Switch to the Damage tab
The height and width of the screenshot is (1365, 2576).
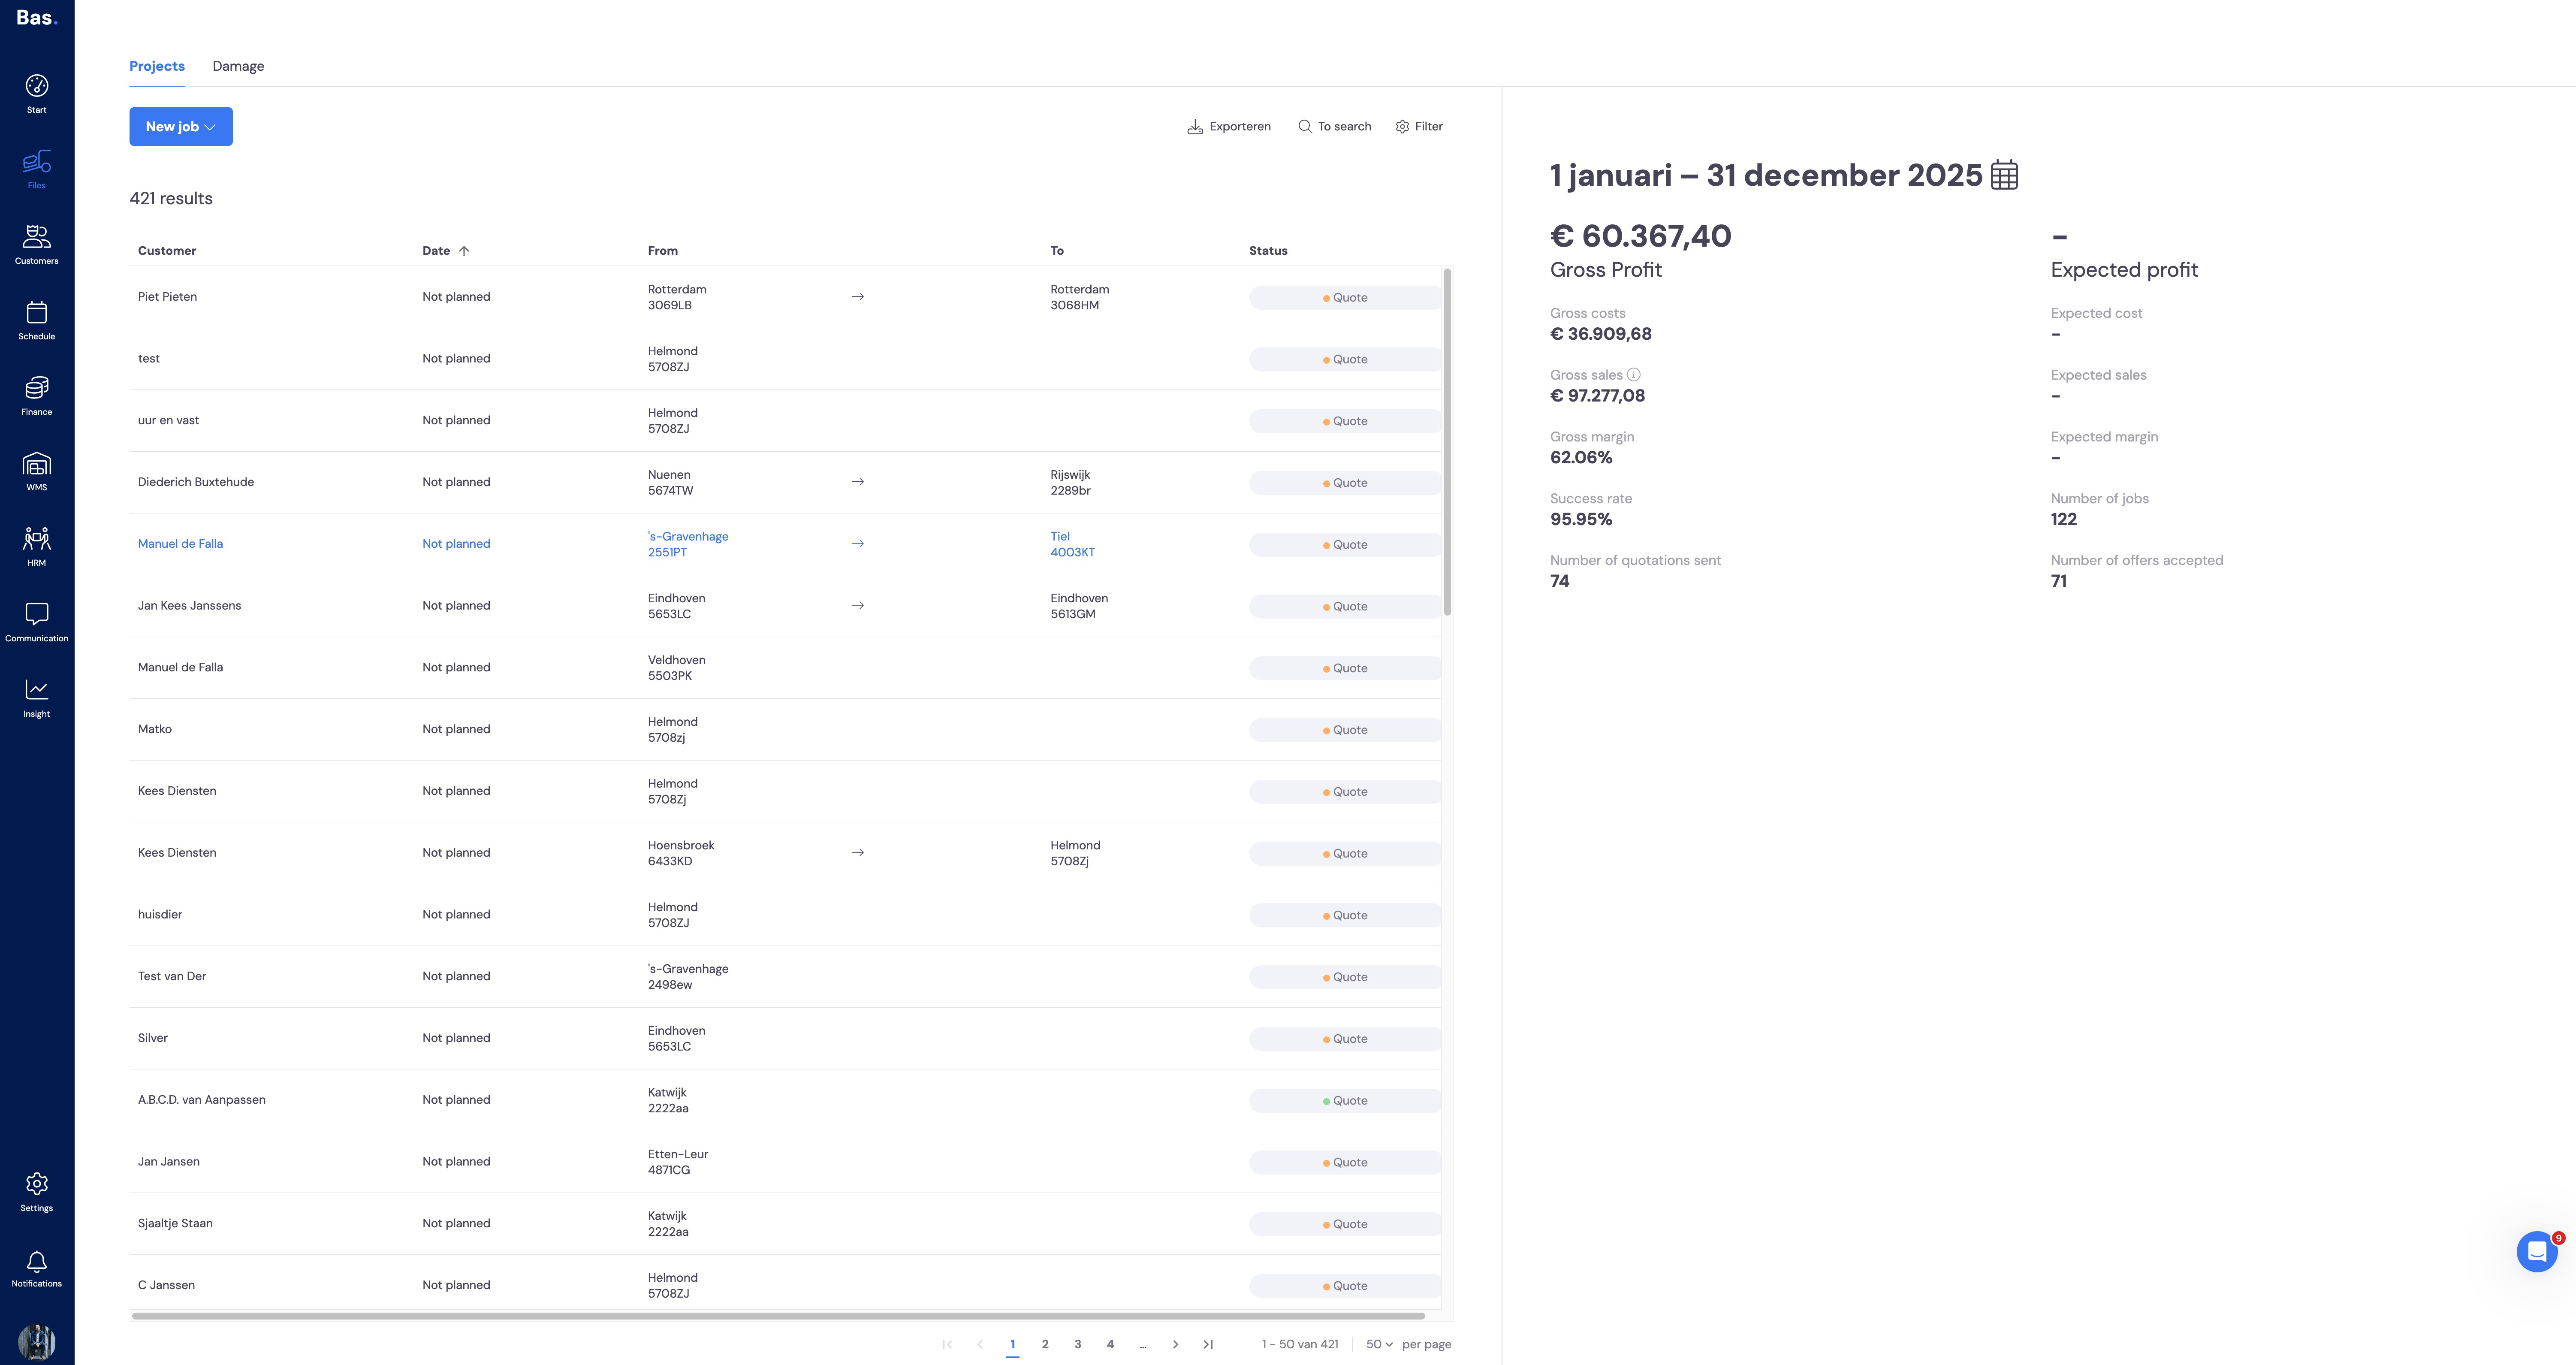click(238, 66)
